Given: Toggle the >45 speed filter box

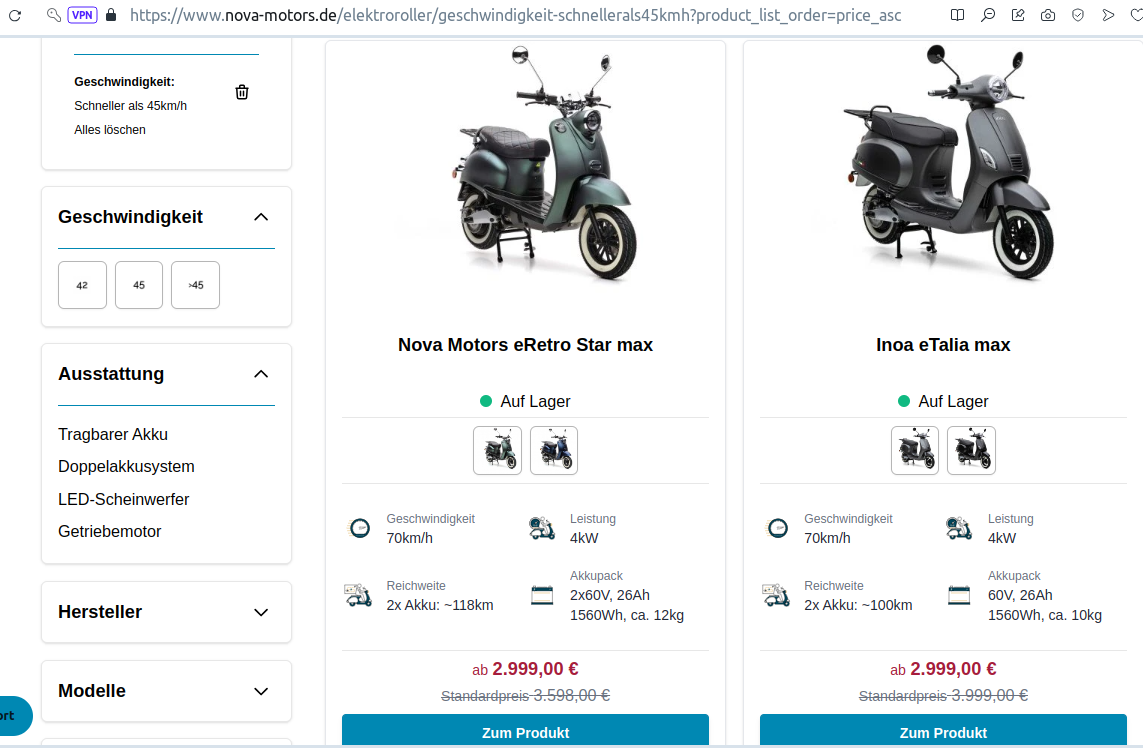Looking at the screenshot, I should [195, 285].
